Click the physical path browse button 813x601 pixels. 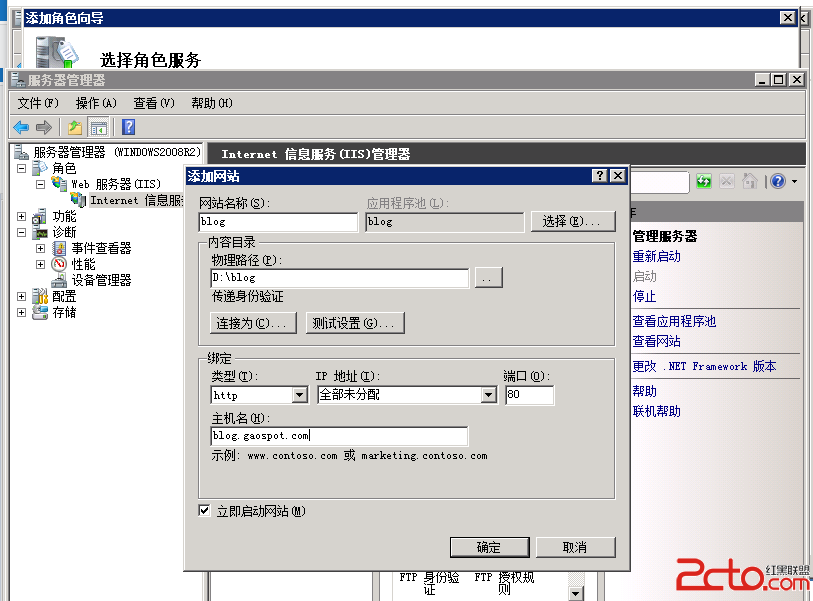(x=488, y=278)
